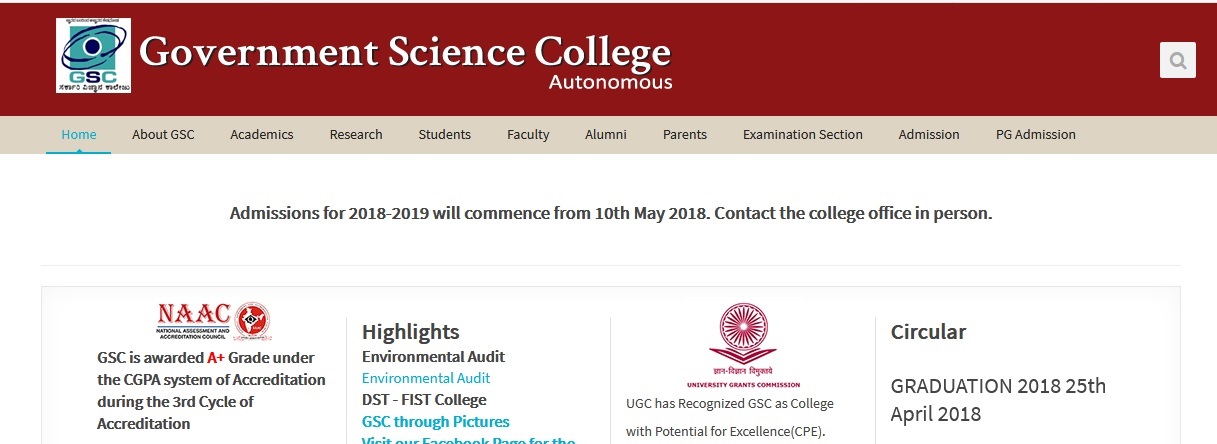
Task: Open the GSC through Pictures link
Action: (436, 422)
